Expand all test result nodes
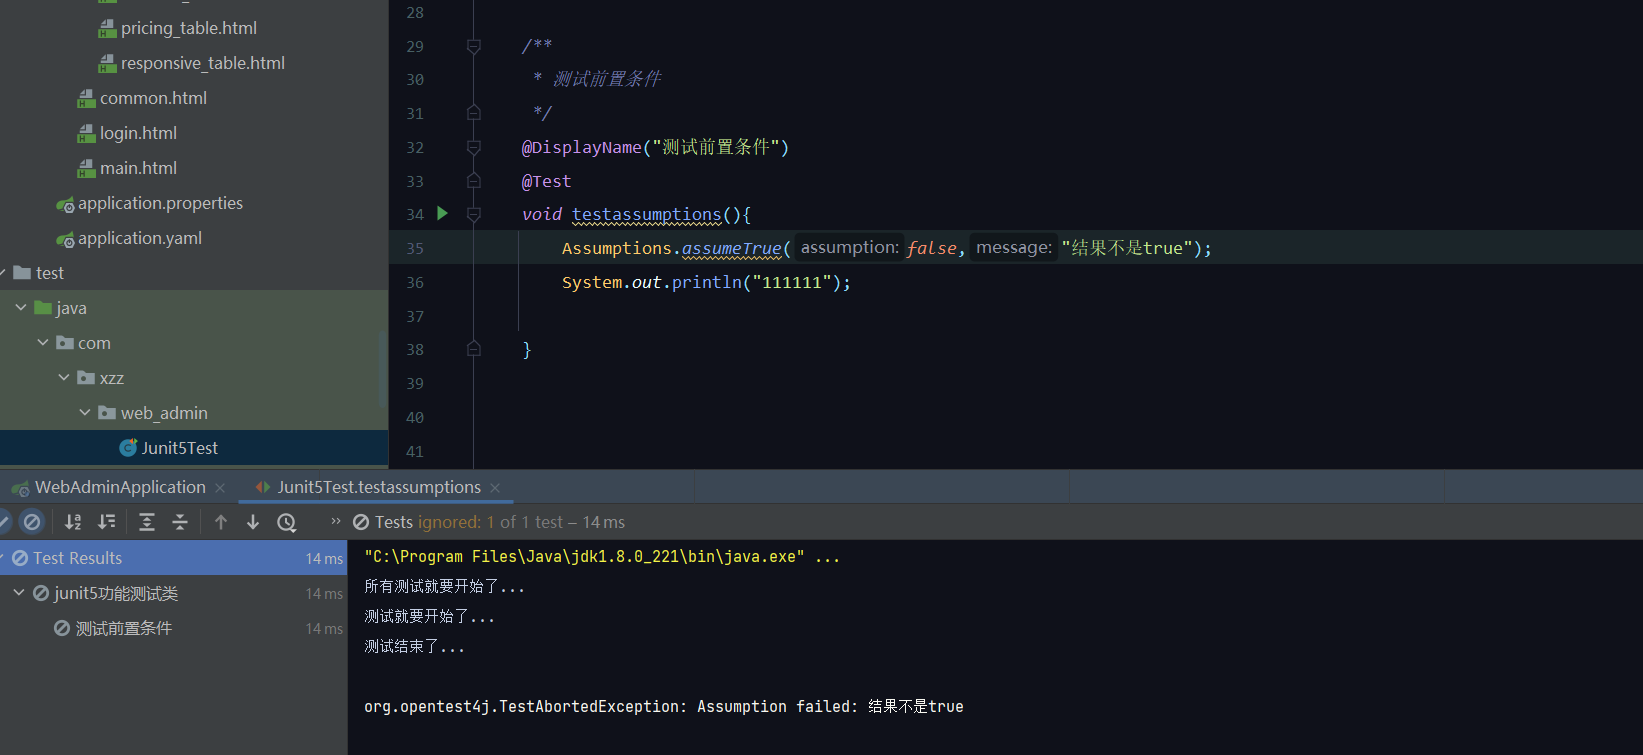Viewport: 1643px width, 755px height. [147, 522]
